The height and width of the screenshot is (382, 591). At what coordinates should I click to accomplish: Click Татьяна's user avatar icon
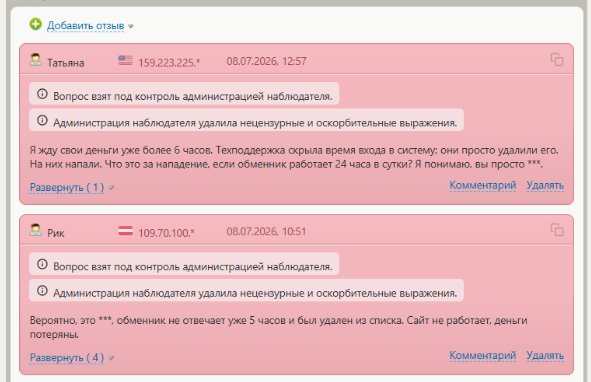click(36, 60)
